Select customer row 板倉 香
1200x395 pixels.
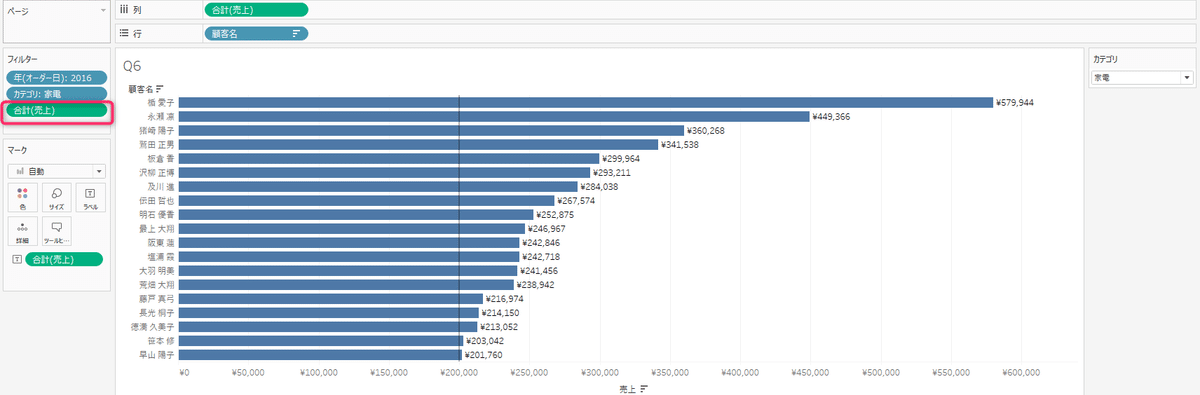161,158
